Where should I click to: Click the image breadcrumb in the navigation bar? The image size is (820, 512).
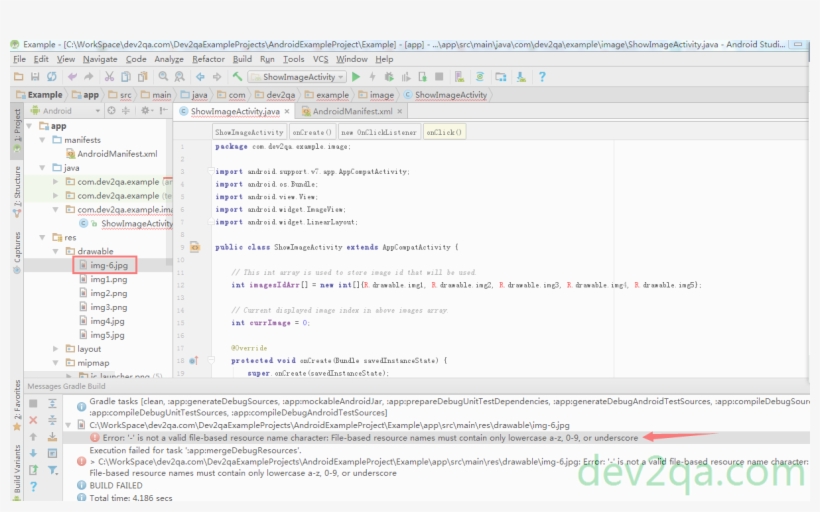point(377,95)
